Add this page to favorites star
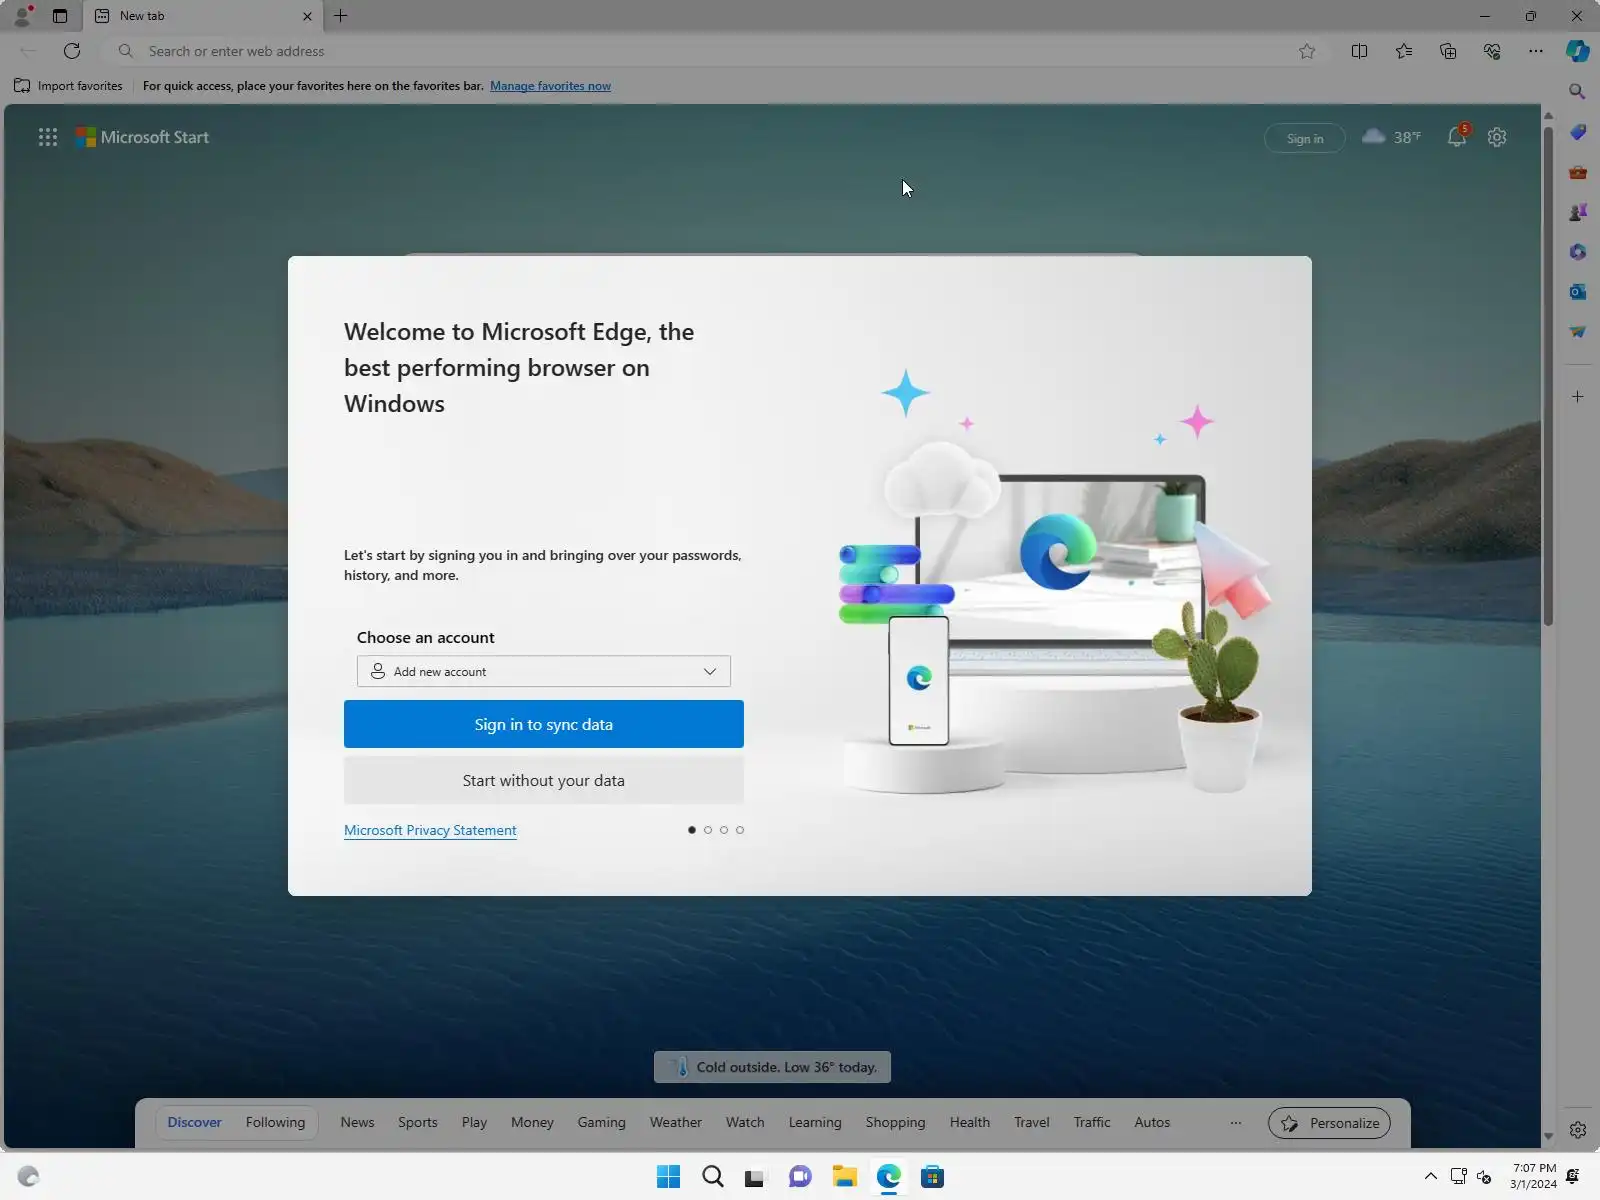1600x1200 pixels. [x=1307, y=51]
